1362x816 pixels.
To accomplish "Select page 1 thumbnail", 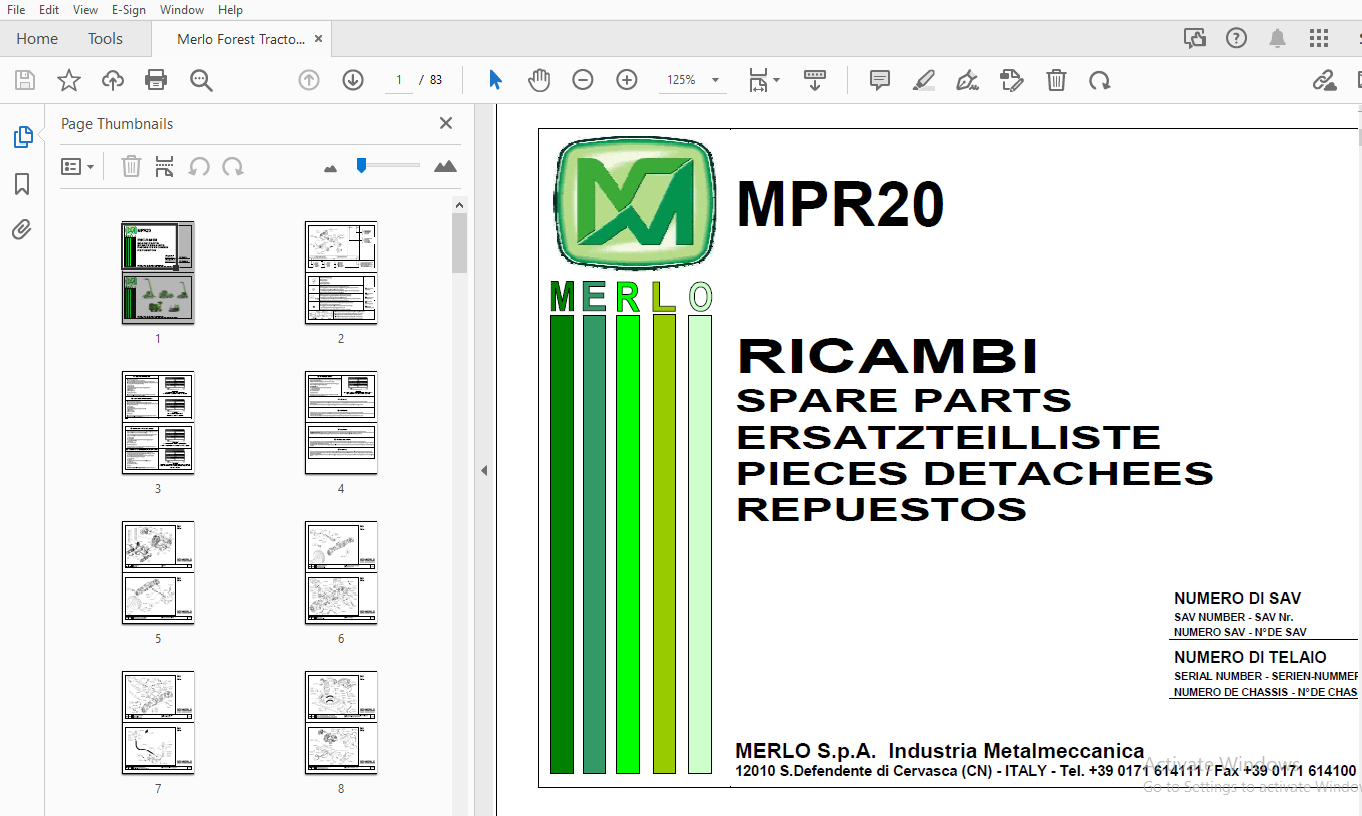I will point(158,272).
